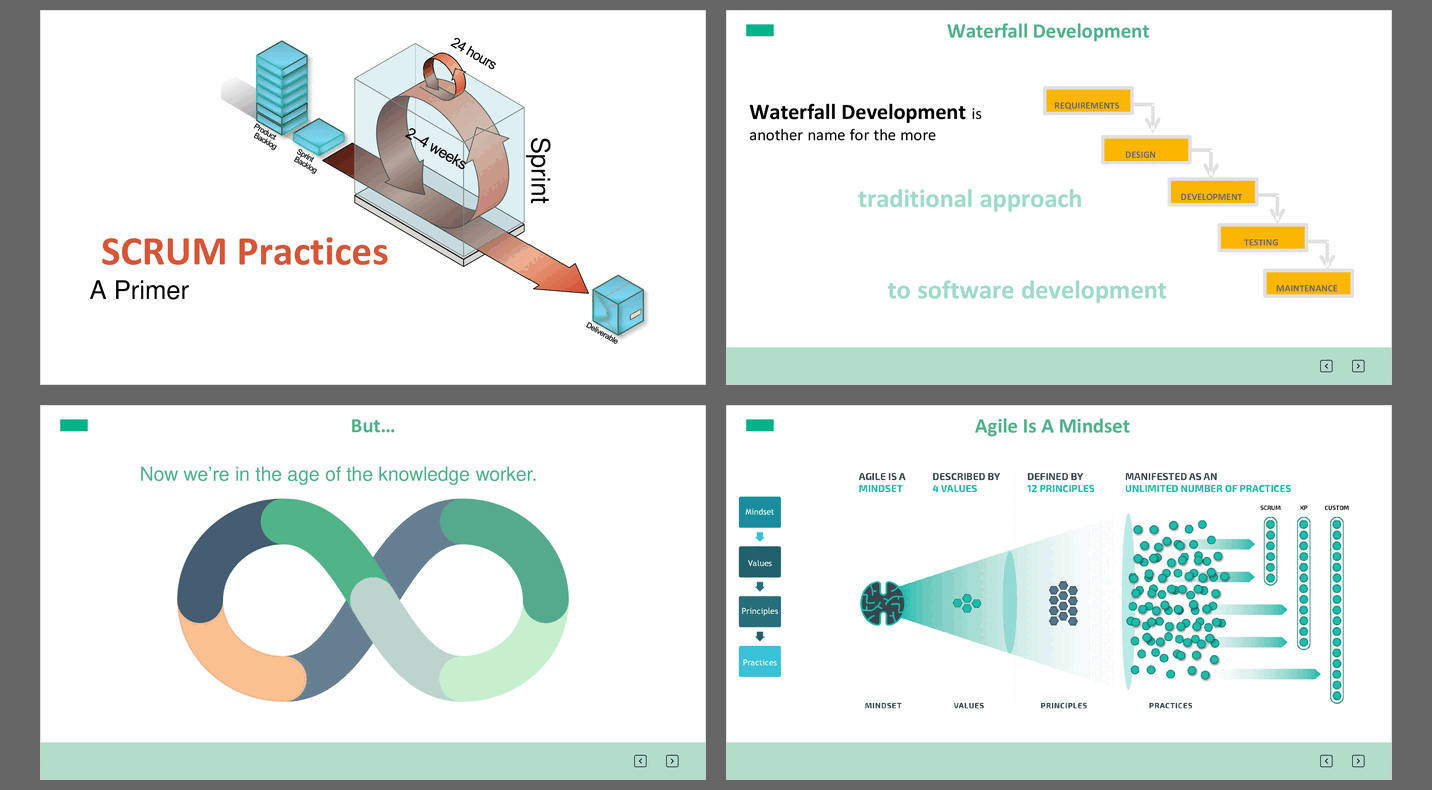Click the previous arrow on the Waterfall Development slide
The width and height of the screenshot is (1432, 790).
click(x=1326, y=366)
